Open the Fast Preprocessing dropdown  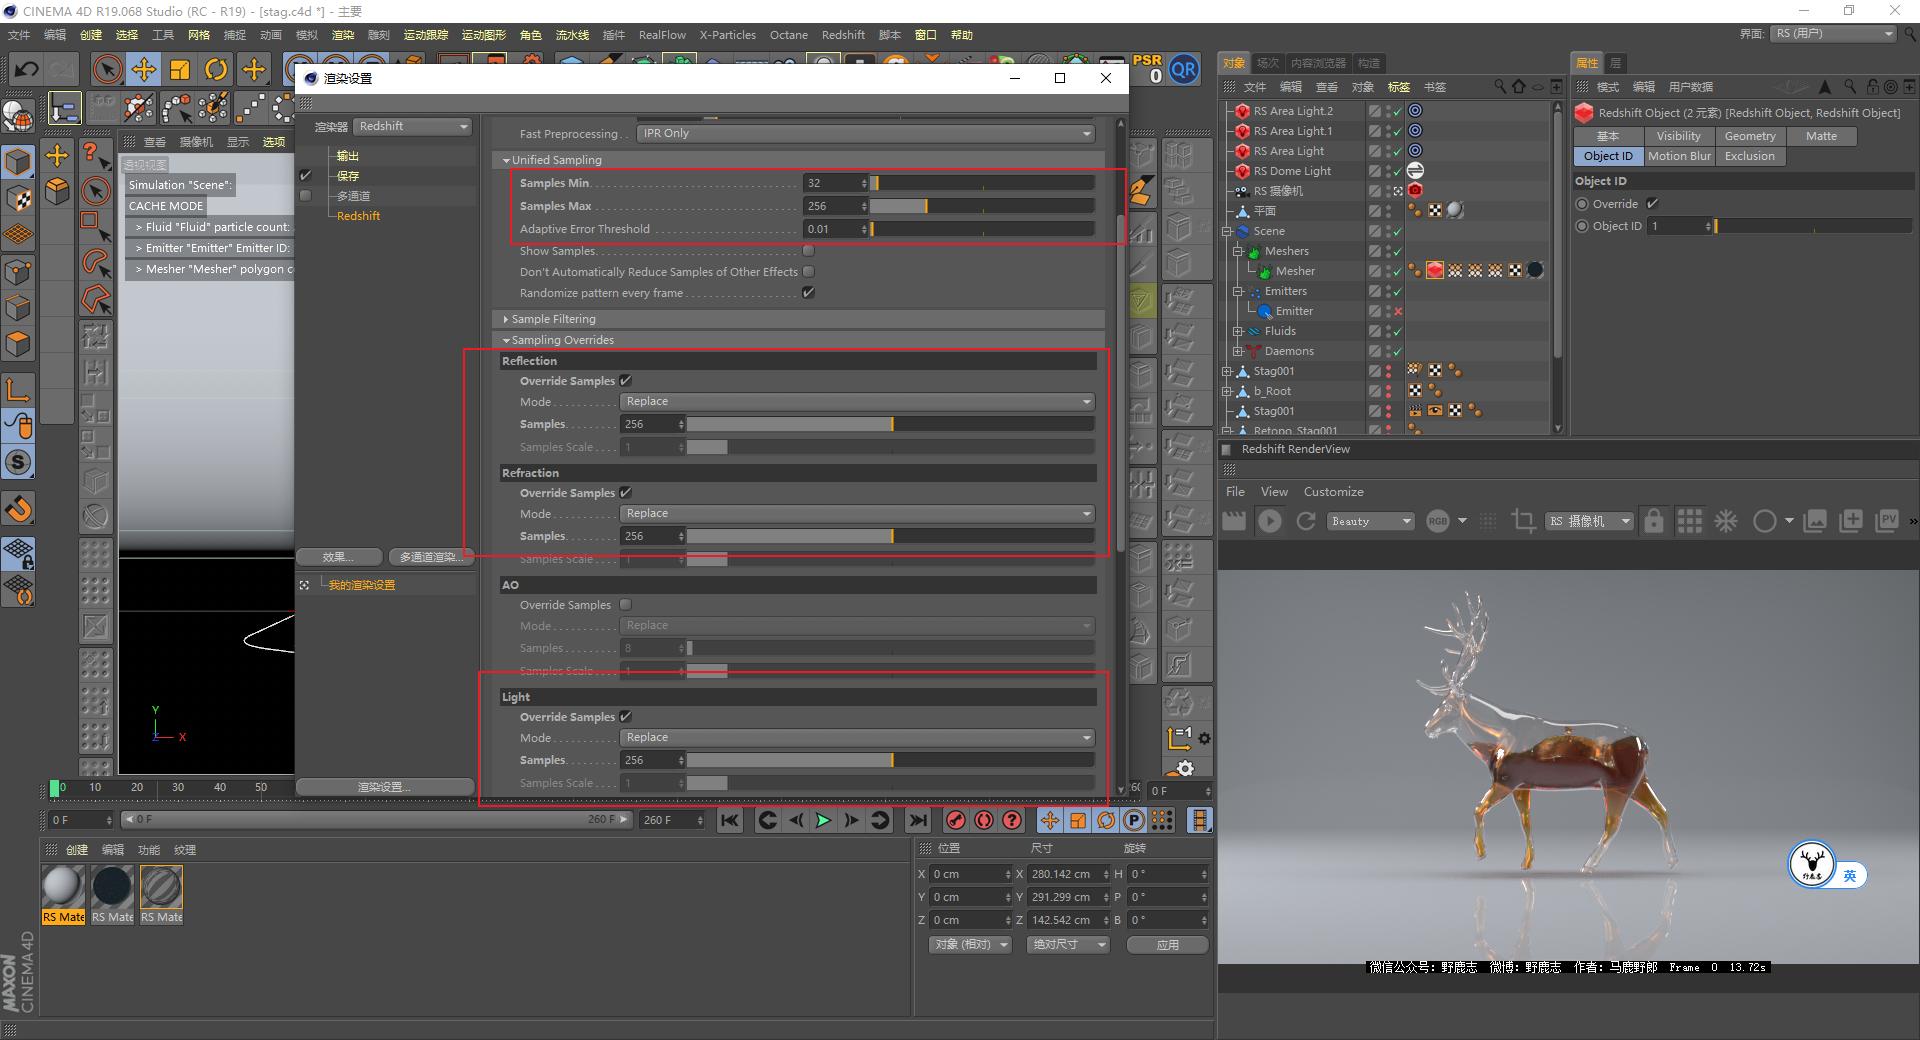click(x=865, y=134)
